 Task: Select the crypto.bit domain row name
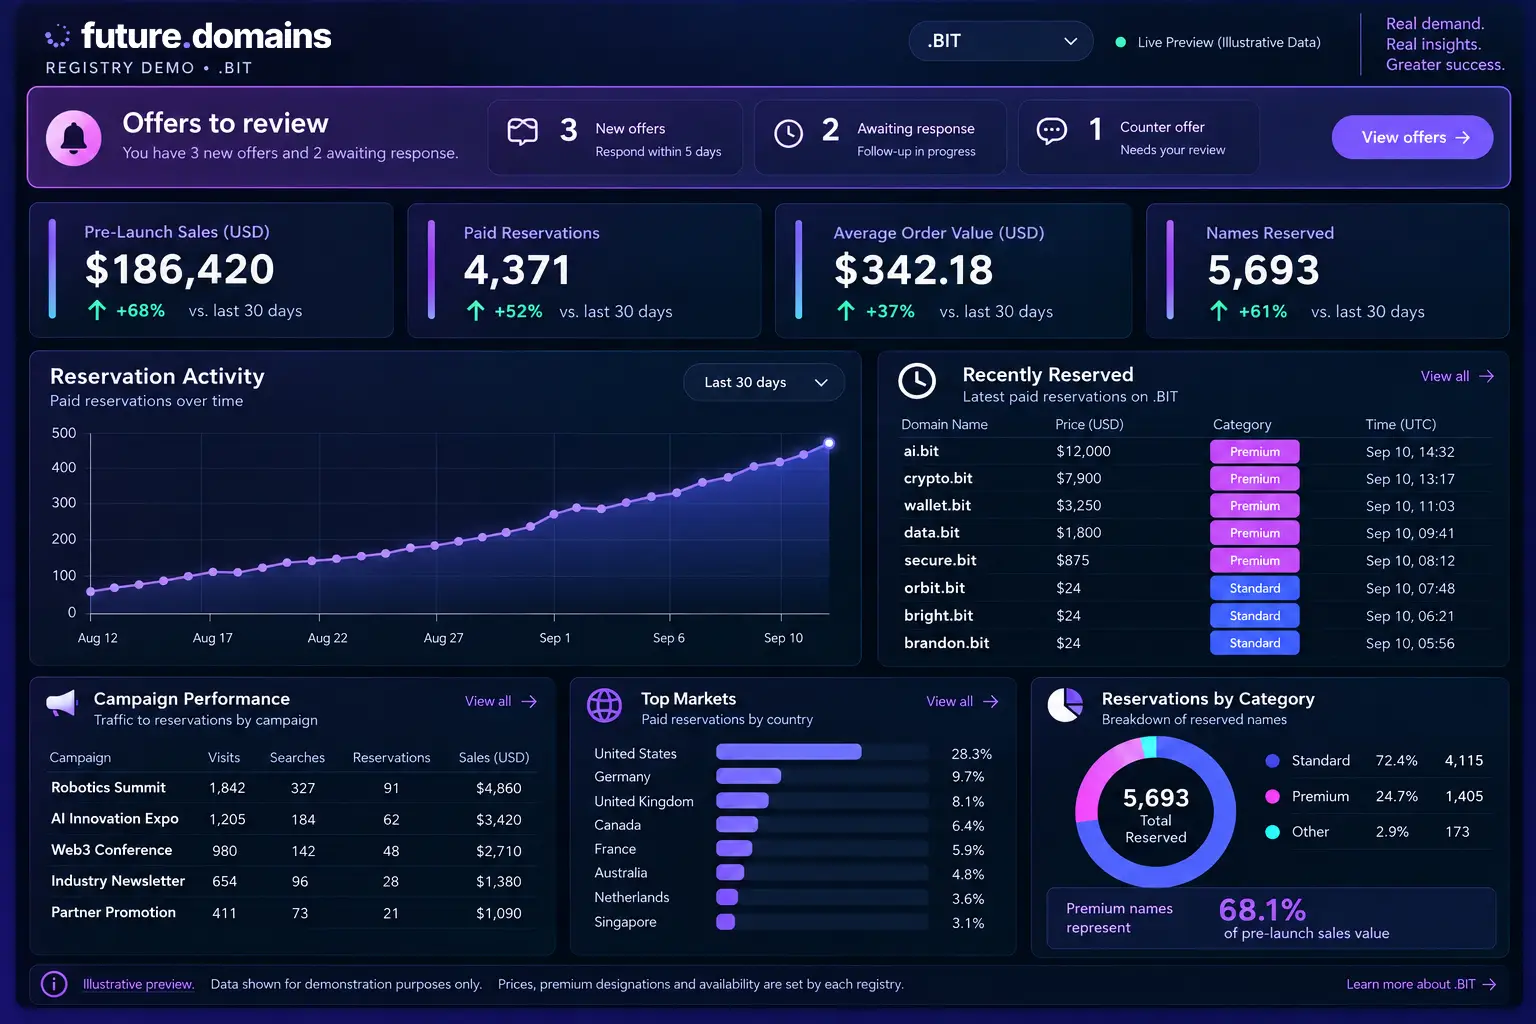(x=938, y=478)
